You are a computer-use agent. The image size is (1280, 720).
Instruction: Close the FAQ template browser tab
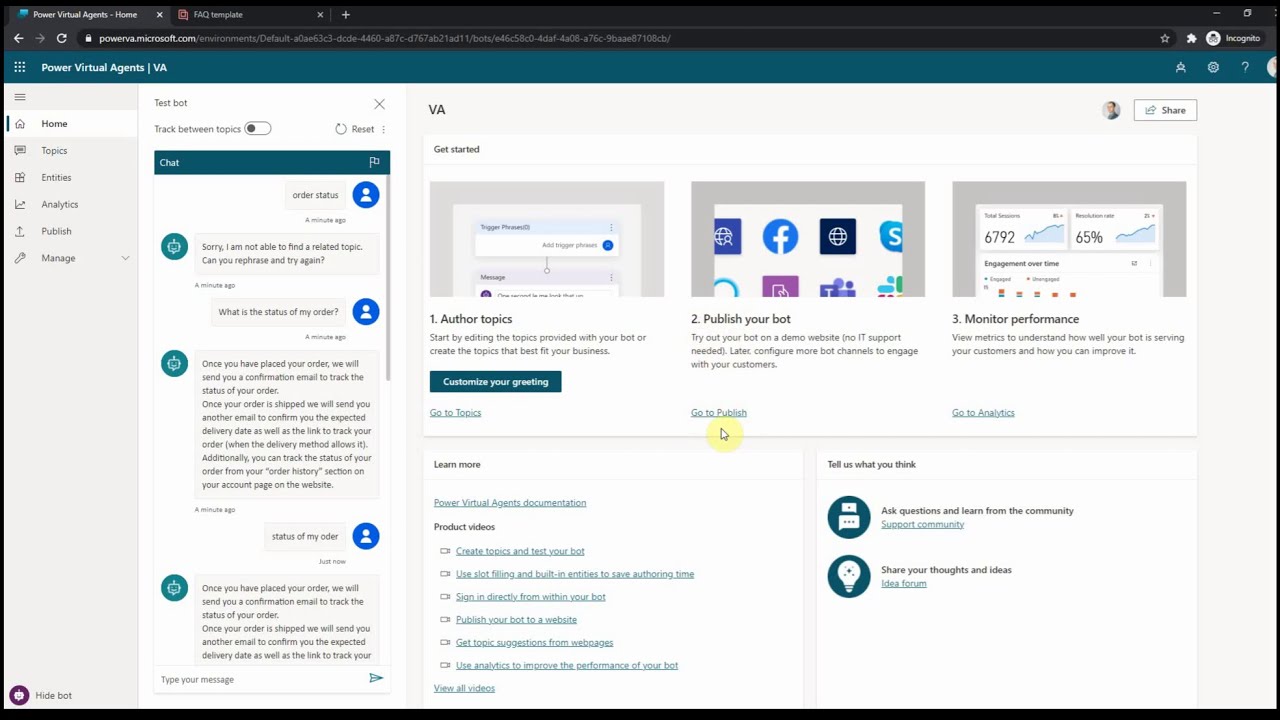(x=320, y=14)
